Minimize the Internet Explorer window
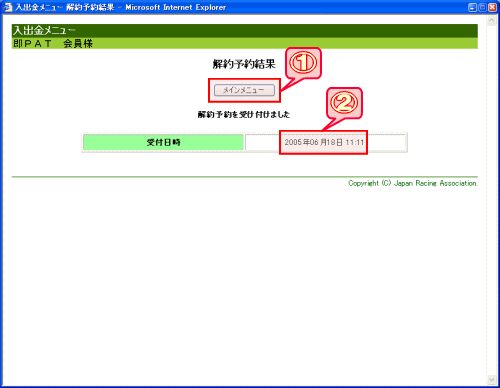 click(472, 7)
